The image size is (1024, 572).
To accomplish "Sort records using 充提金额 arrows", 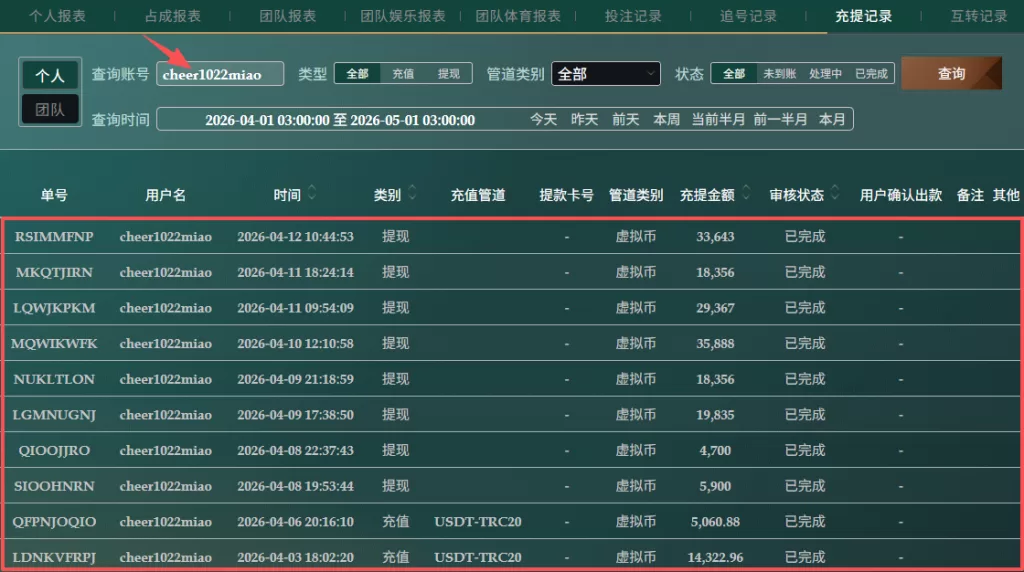I will point(747,194).
